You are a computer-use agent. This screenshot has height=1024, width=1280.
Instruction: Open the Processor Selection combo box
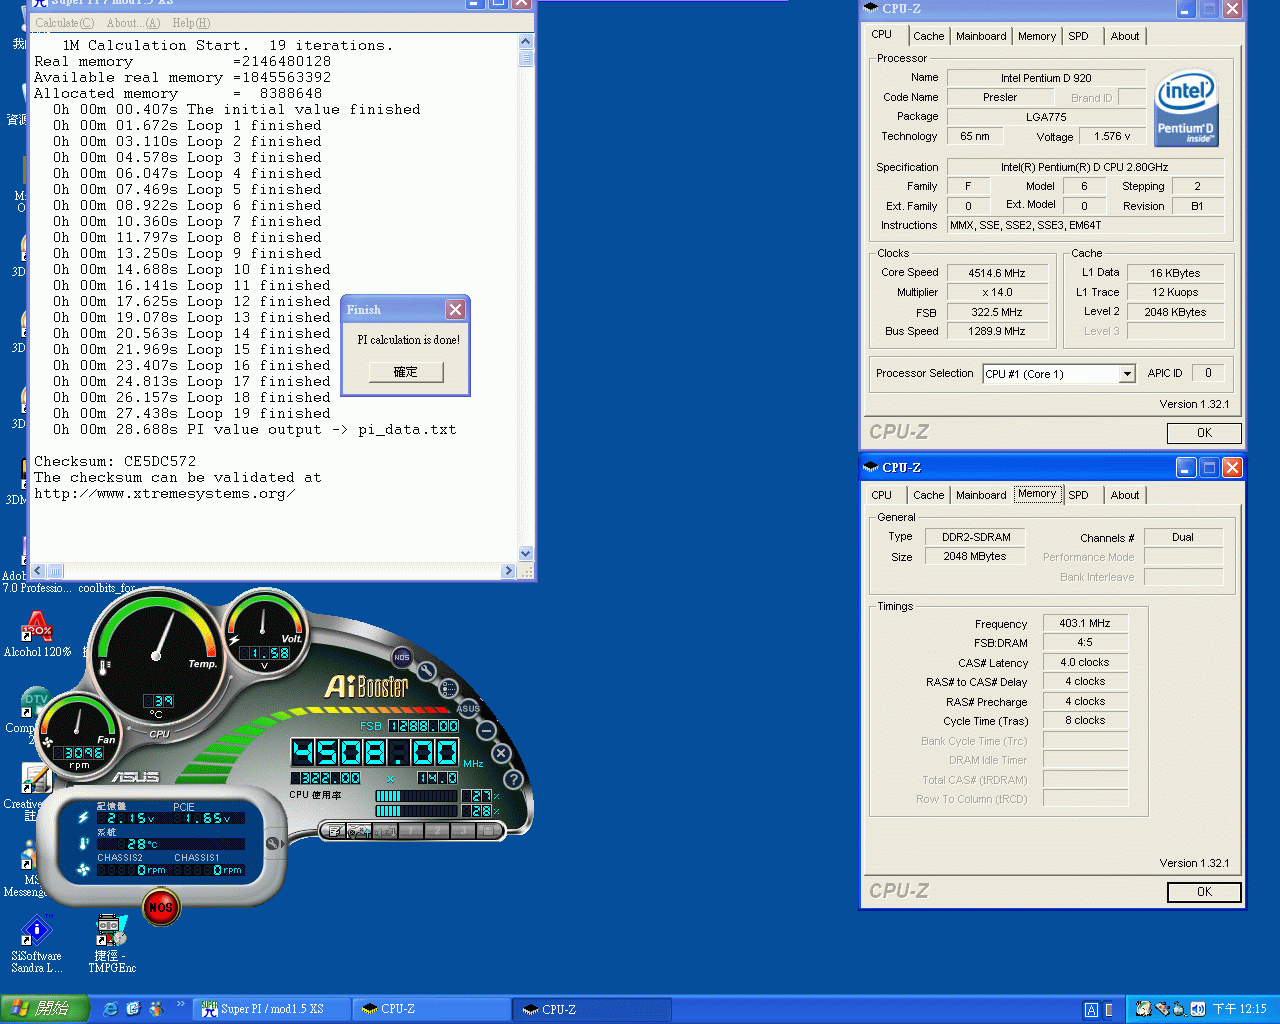pyautogui.click(x=1059, y=374)
